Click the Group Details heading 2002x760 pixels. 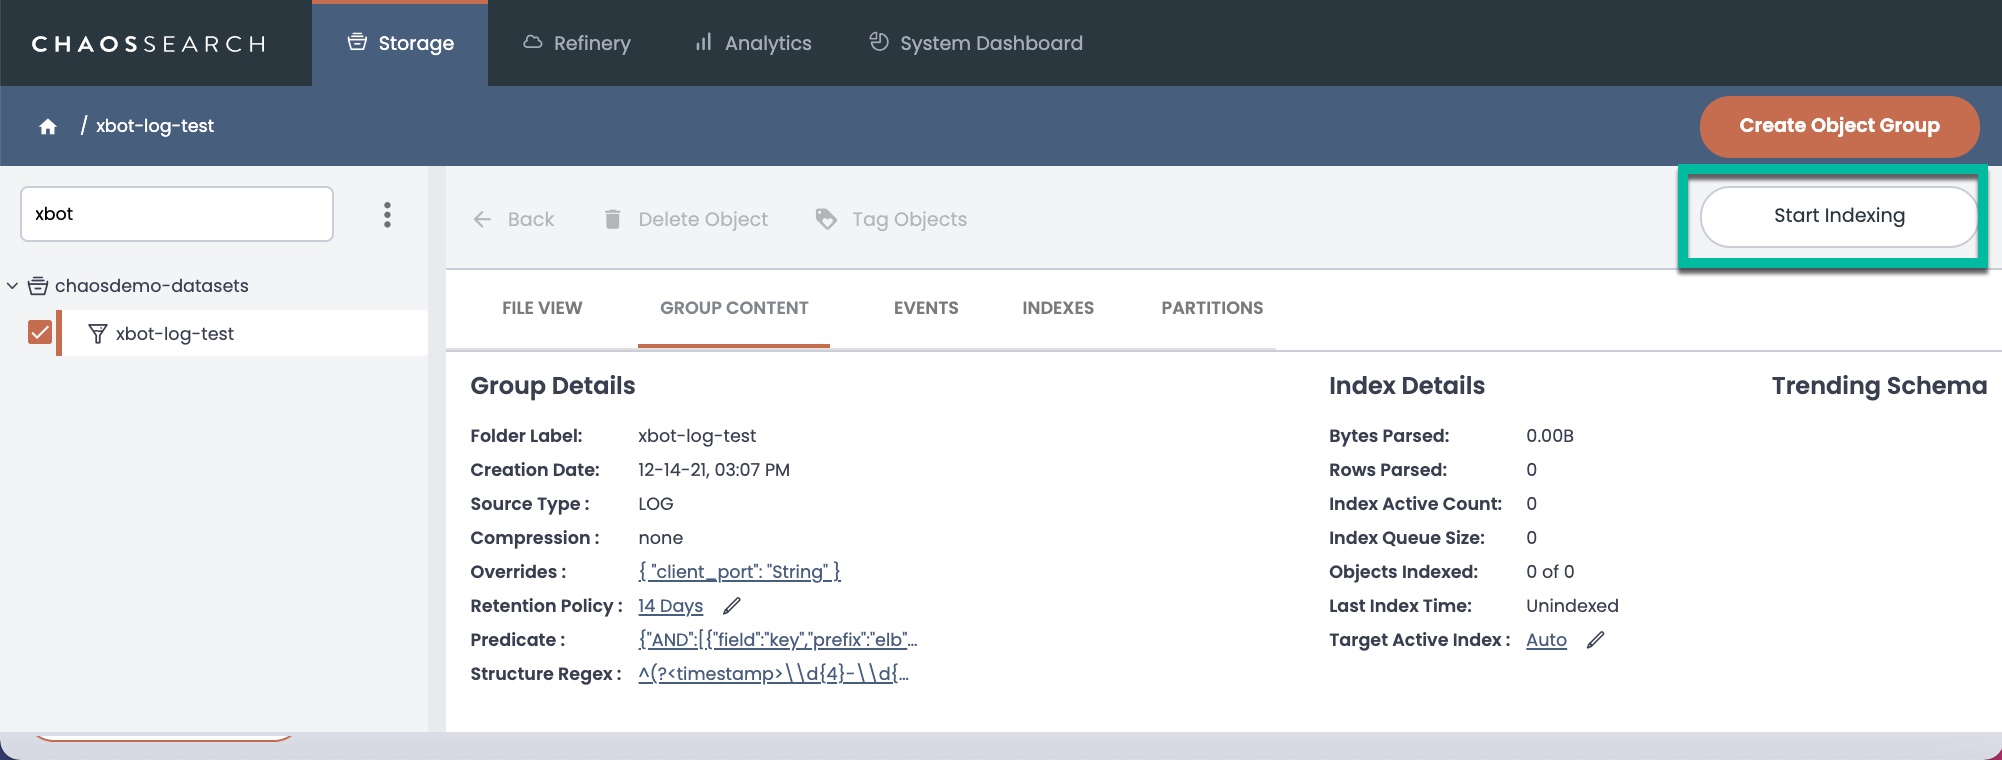point(553,386)
